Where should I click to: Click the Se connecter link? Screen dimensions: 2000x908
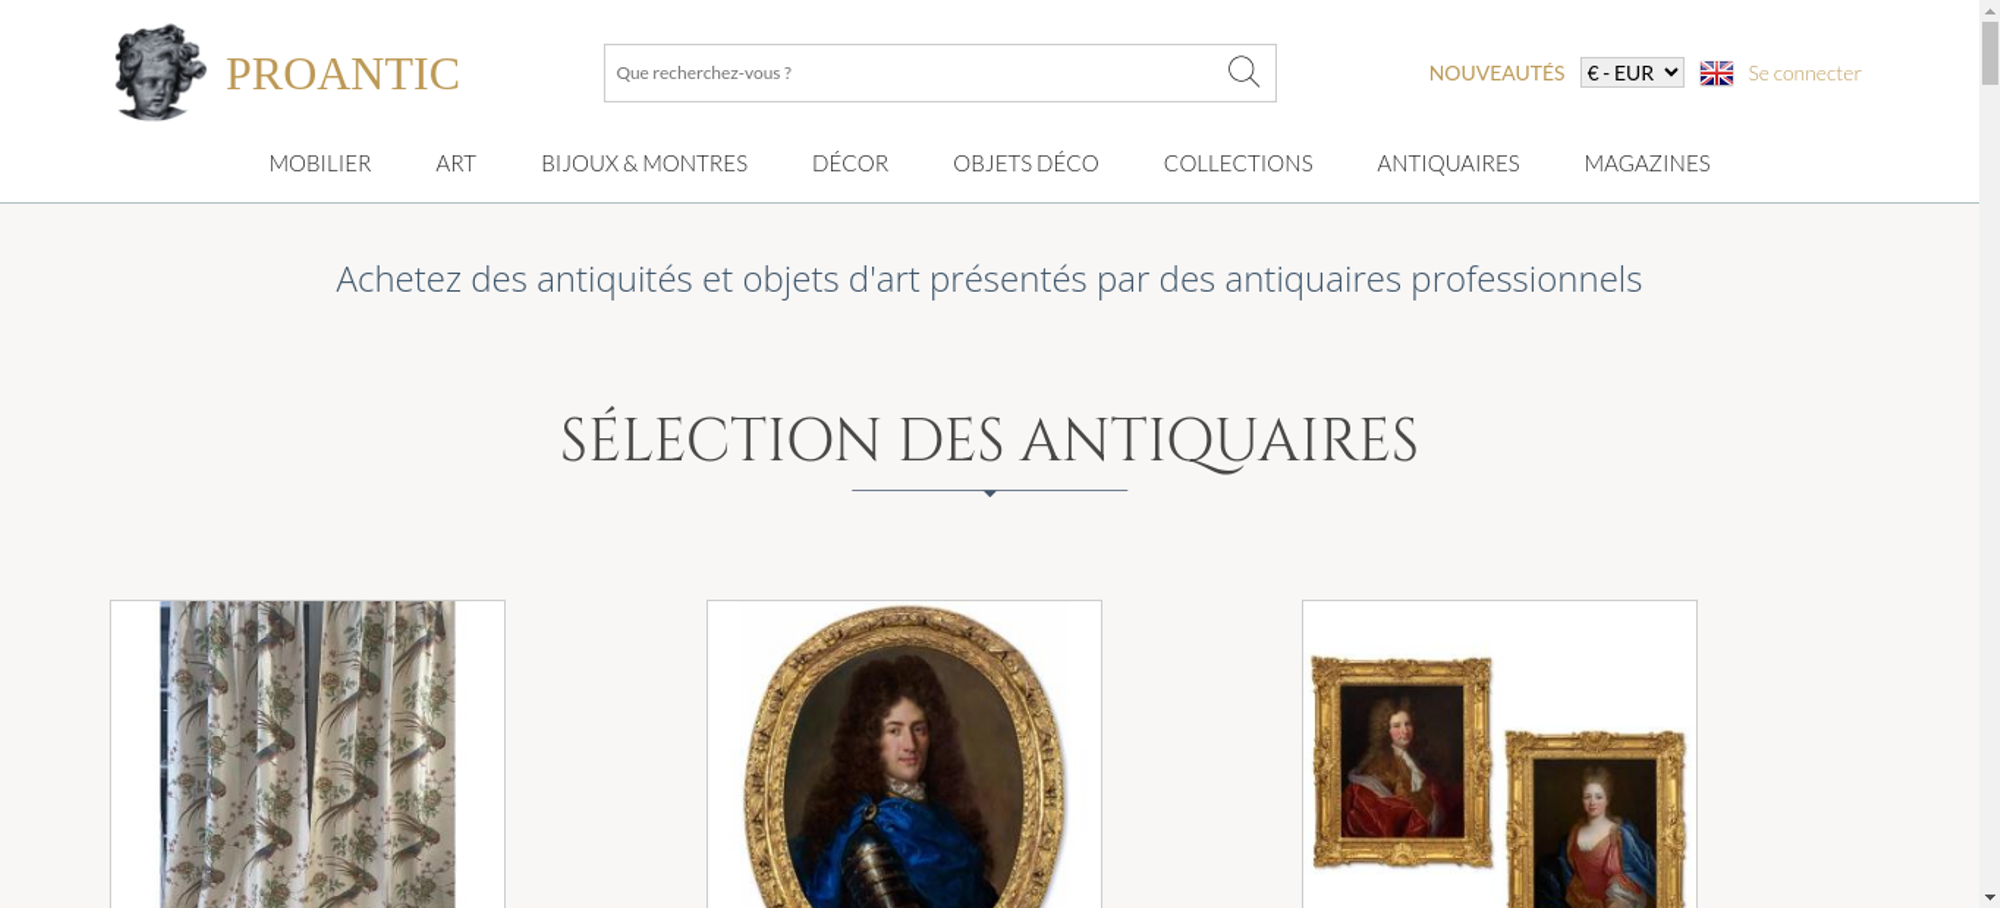click(1804, 73)
